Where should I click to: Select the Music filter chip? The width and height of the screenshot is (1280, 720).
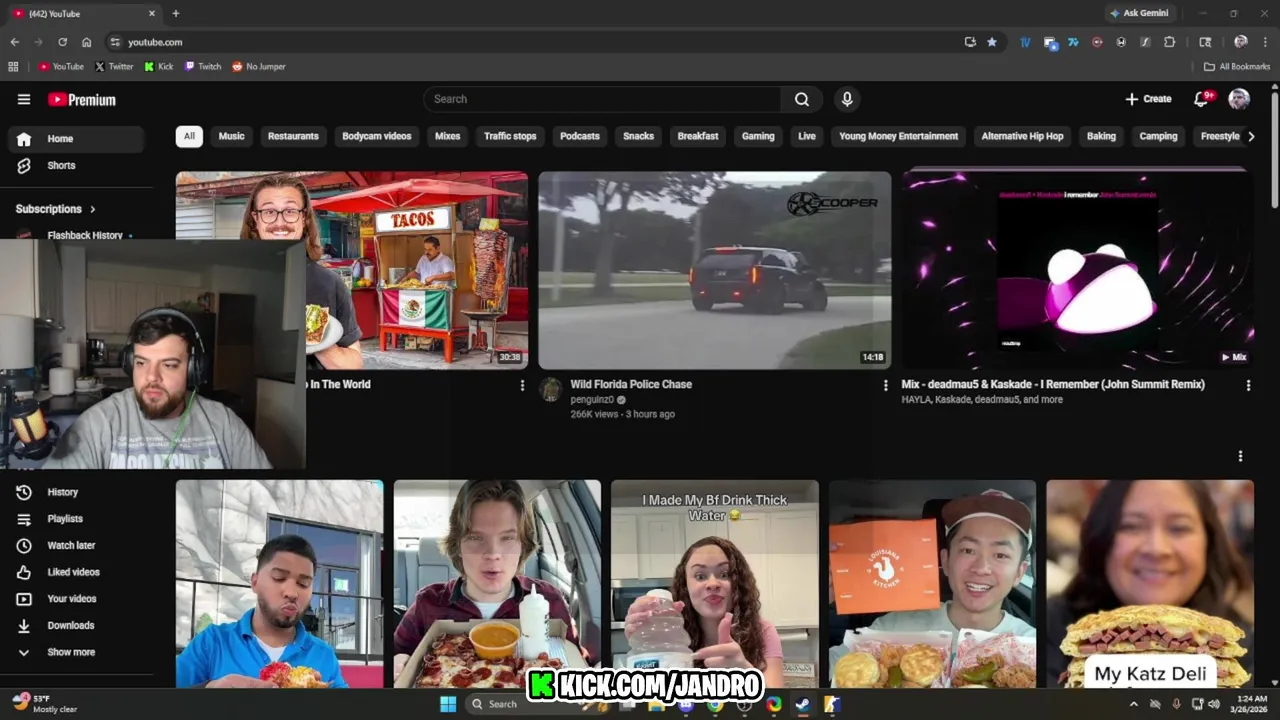click(231, 136)
